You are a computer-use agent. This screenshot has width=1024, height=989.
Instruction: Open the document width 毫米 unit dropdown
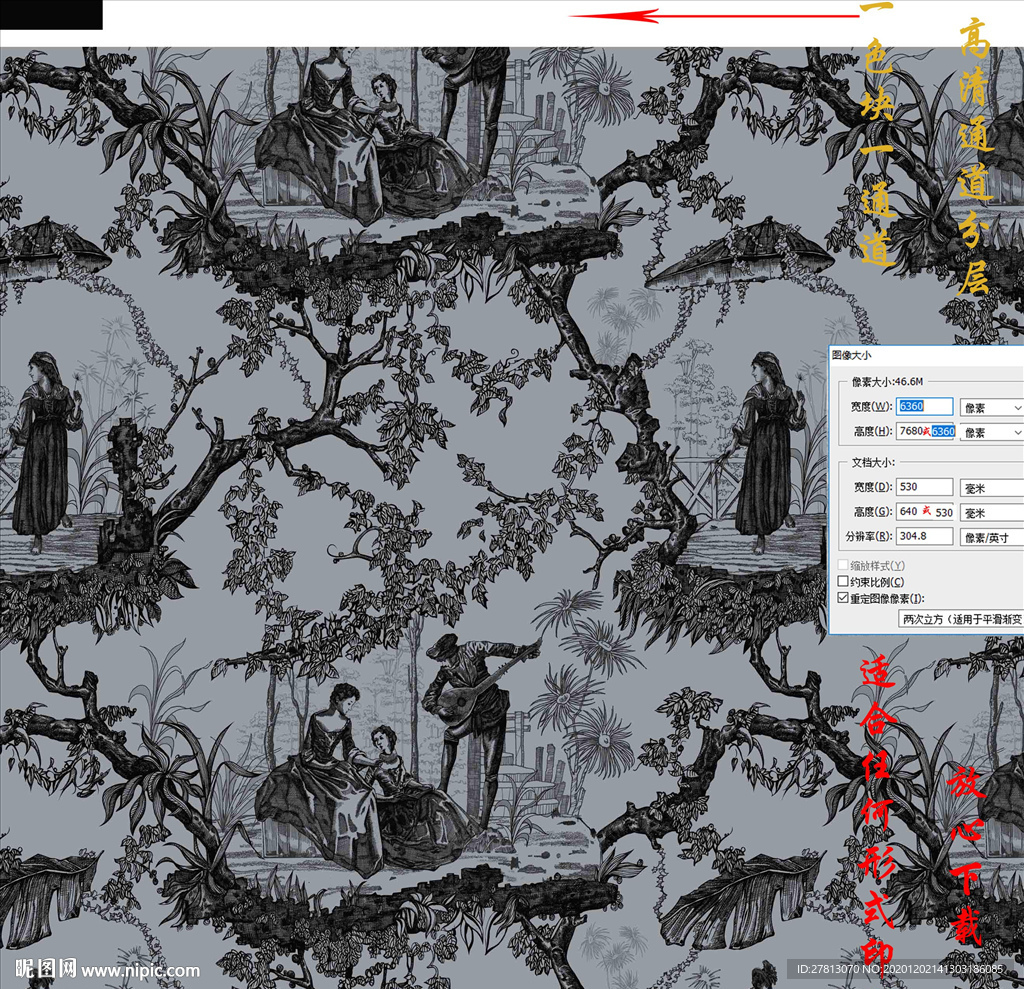[x=991, y=487]
